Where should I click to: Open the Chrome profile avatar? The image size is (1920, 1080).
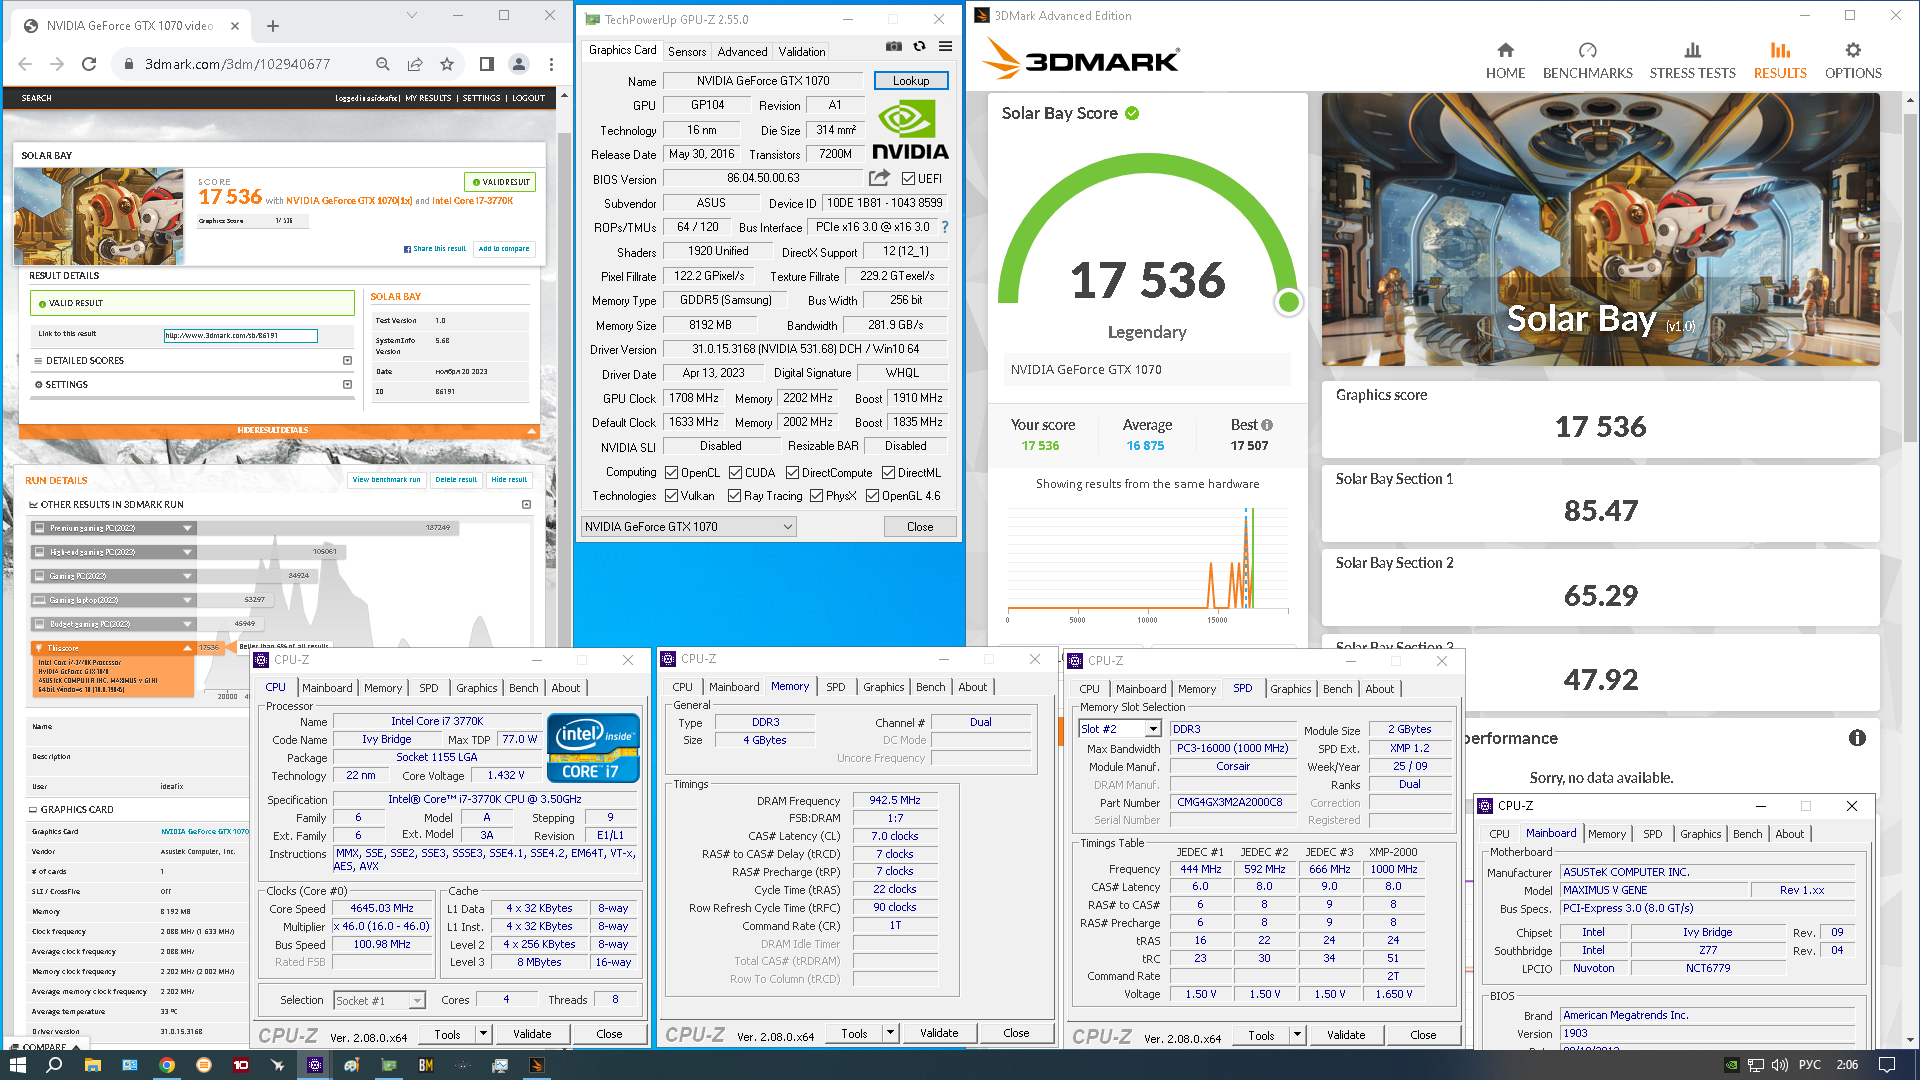519,64
